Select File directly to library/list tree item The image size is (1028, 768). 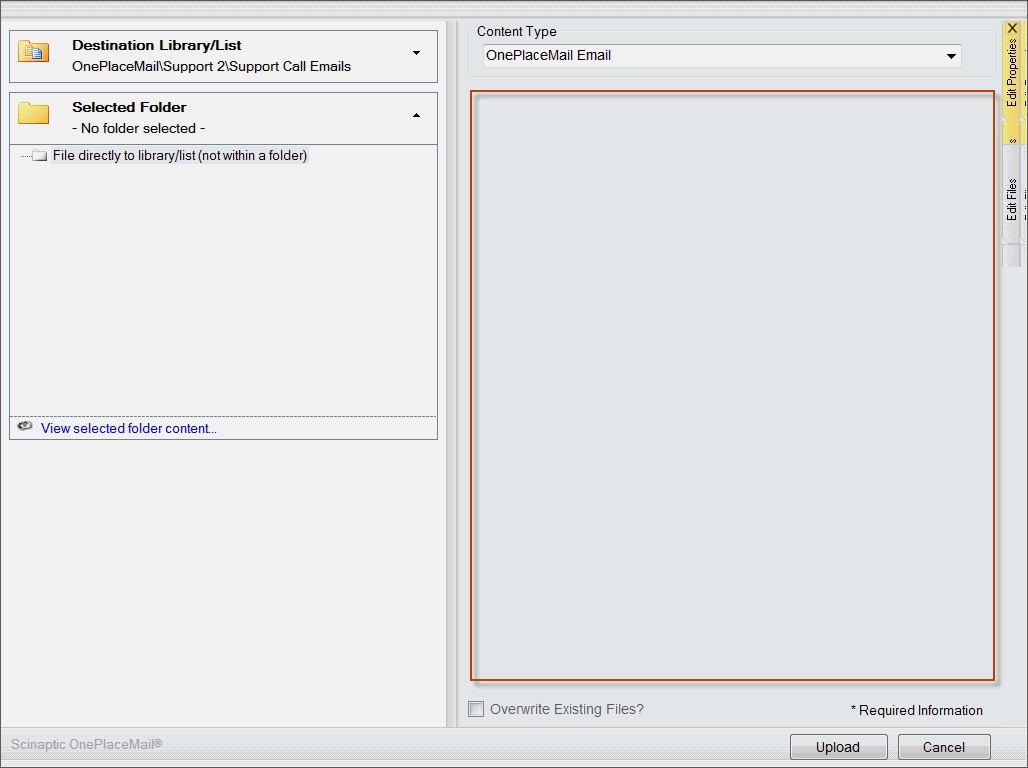point(180,155)
